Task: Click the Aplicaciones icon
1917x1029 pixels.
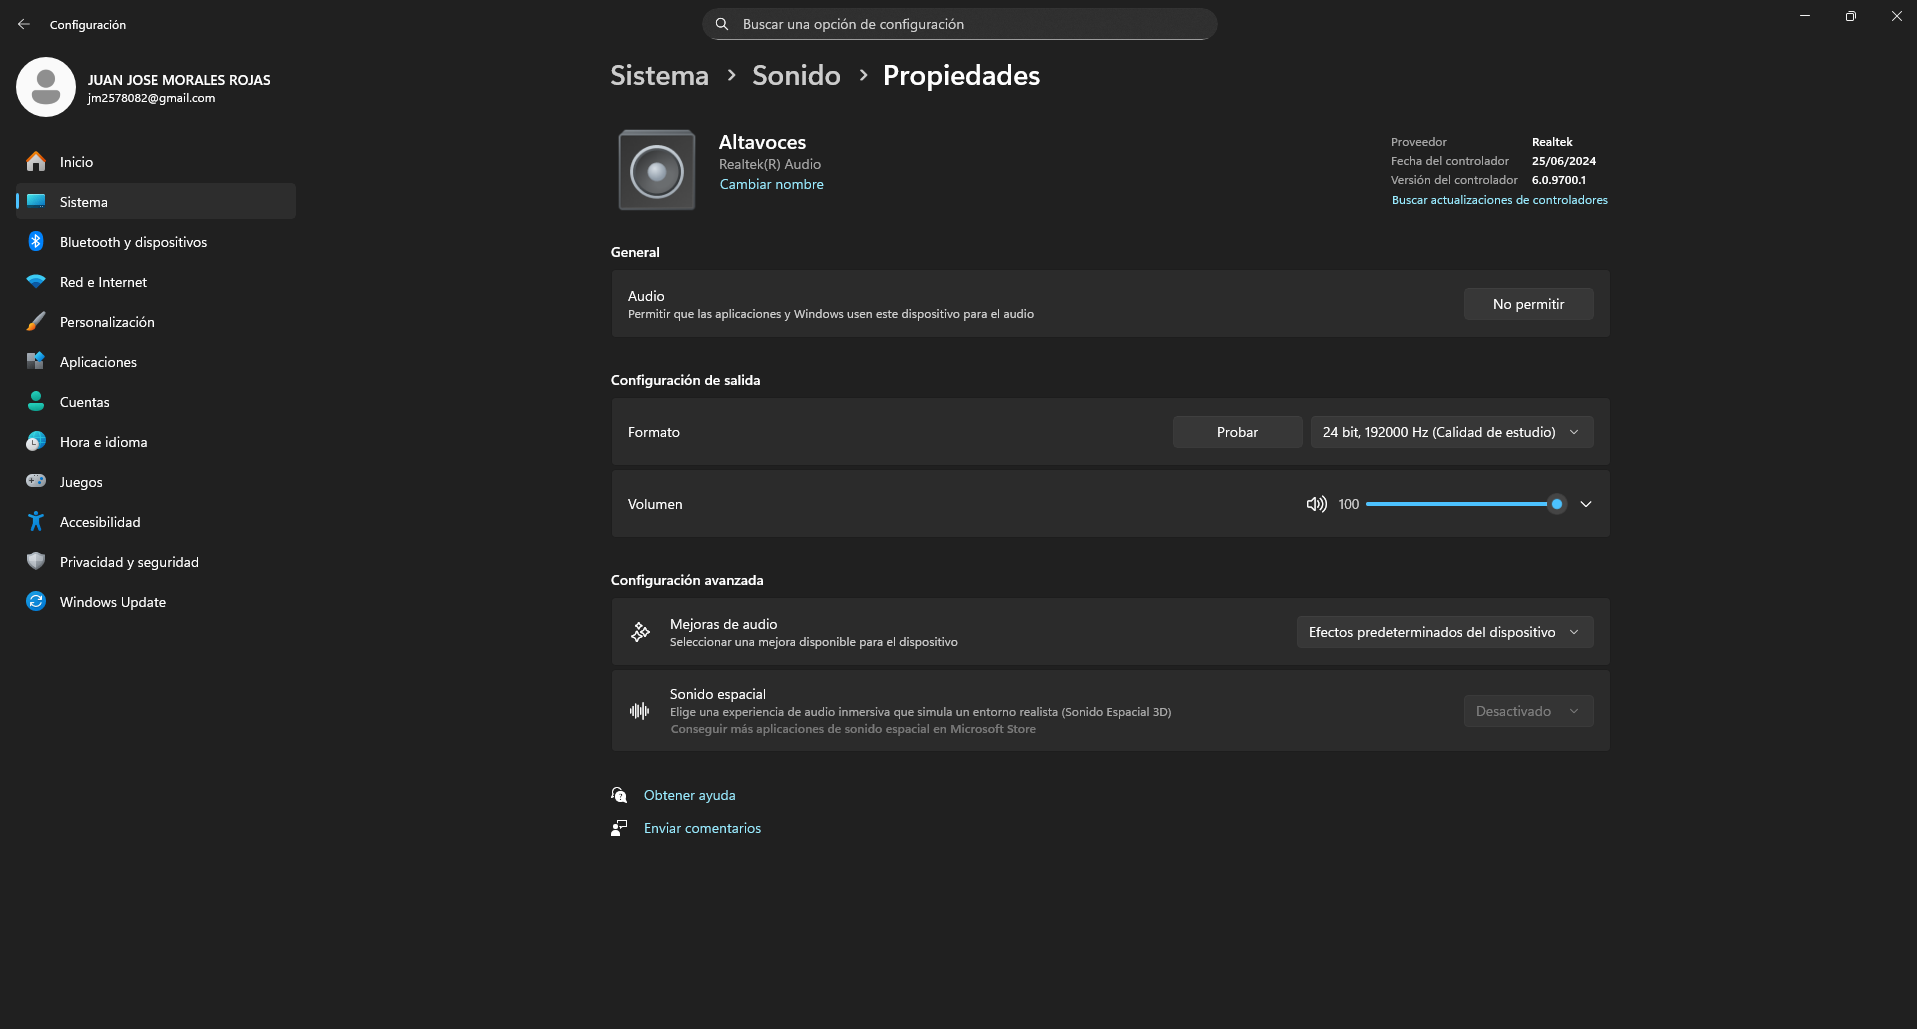Action: coord(36,361)
